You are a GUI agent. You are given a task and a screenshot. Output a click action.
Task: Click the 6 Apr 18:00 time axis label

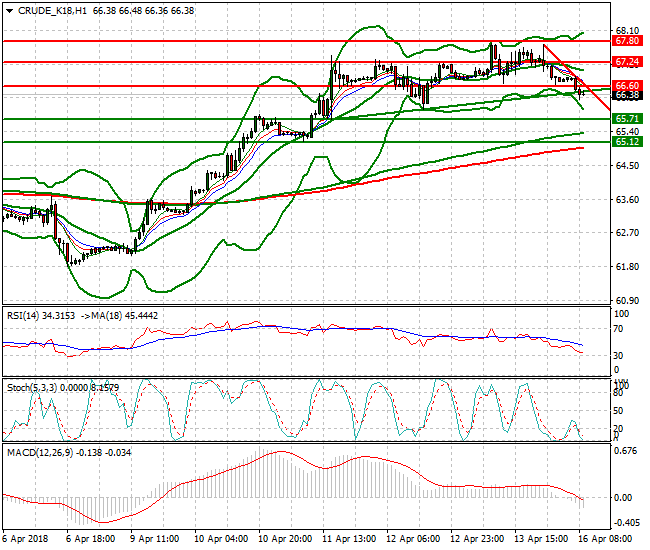pyautogui.click(x=90, y=539)
